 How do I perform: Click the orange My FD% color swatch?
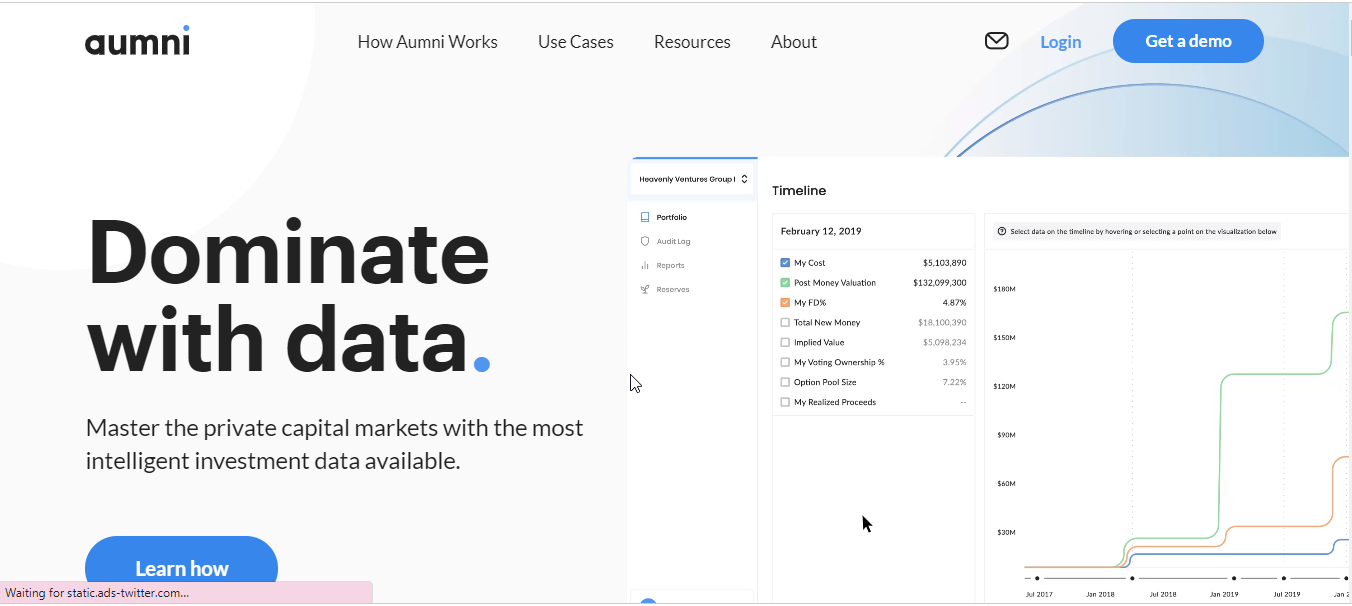pyautogui.click(x=785, y=302)
